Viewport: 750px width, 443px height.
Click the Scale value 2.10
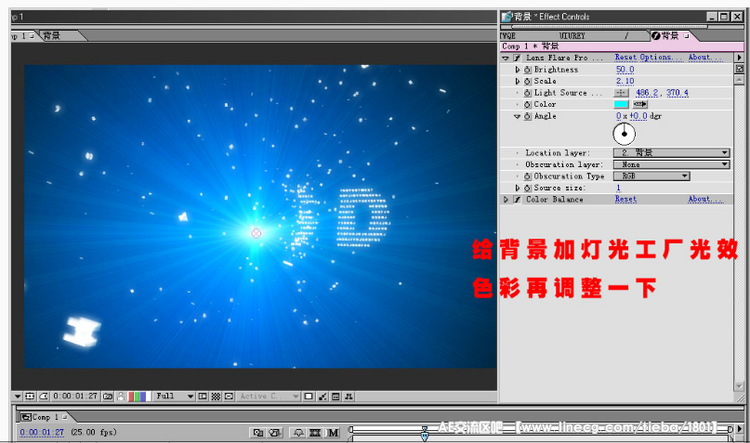[625, 81]
